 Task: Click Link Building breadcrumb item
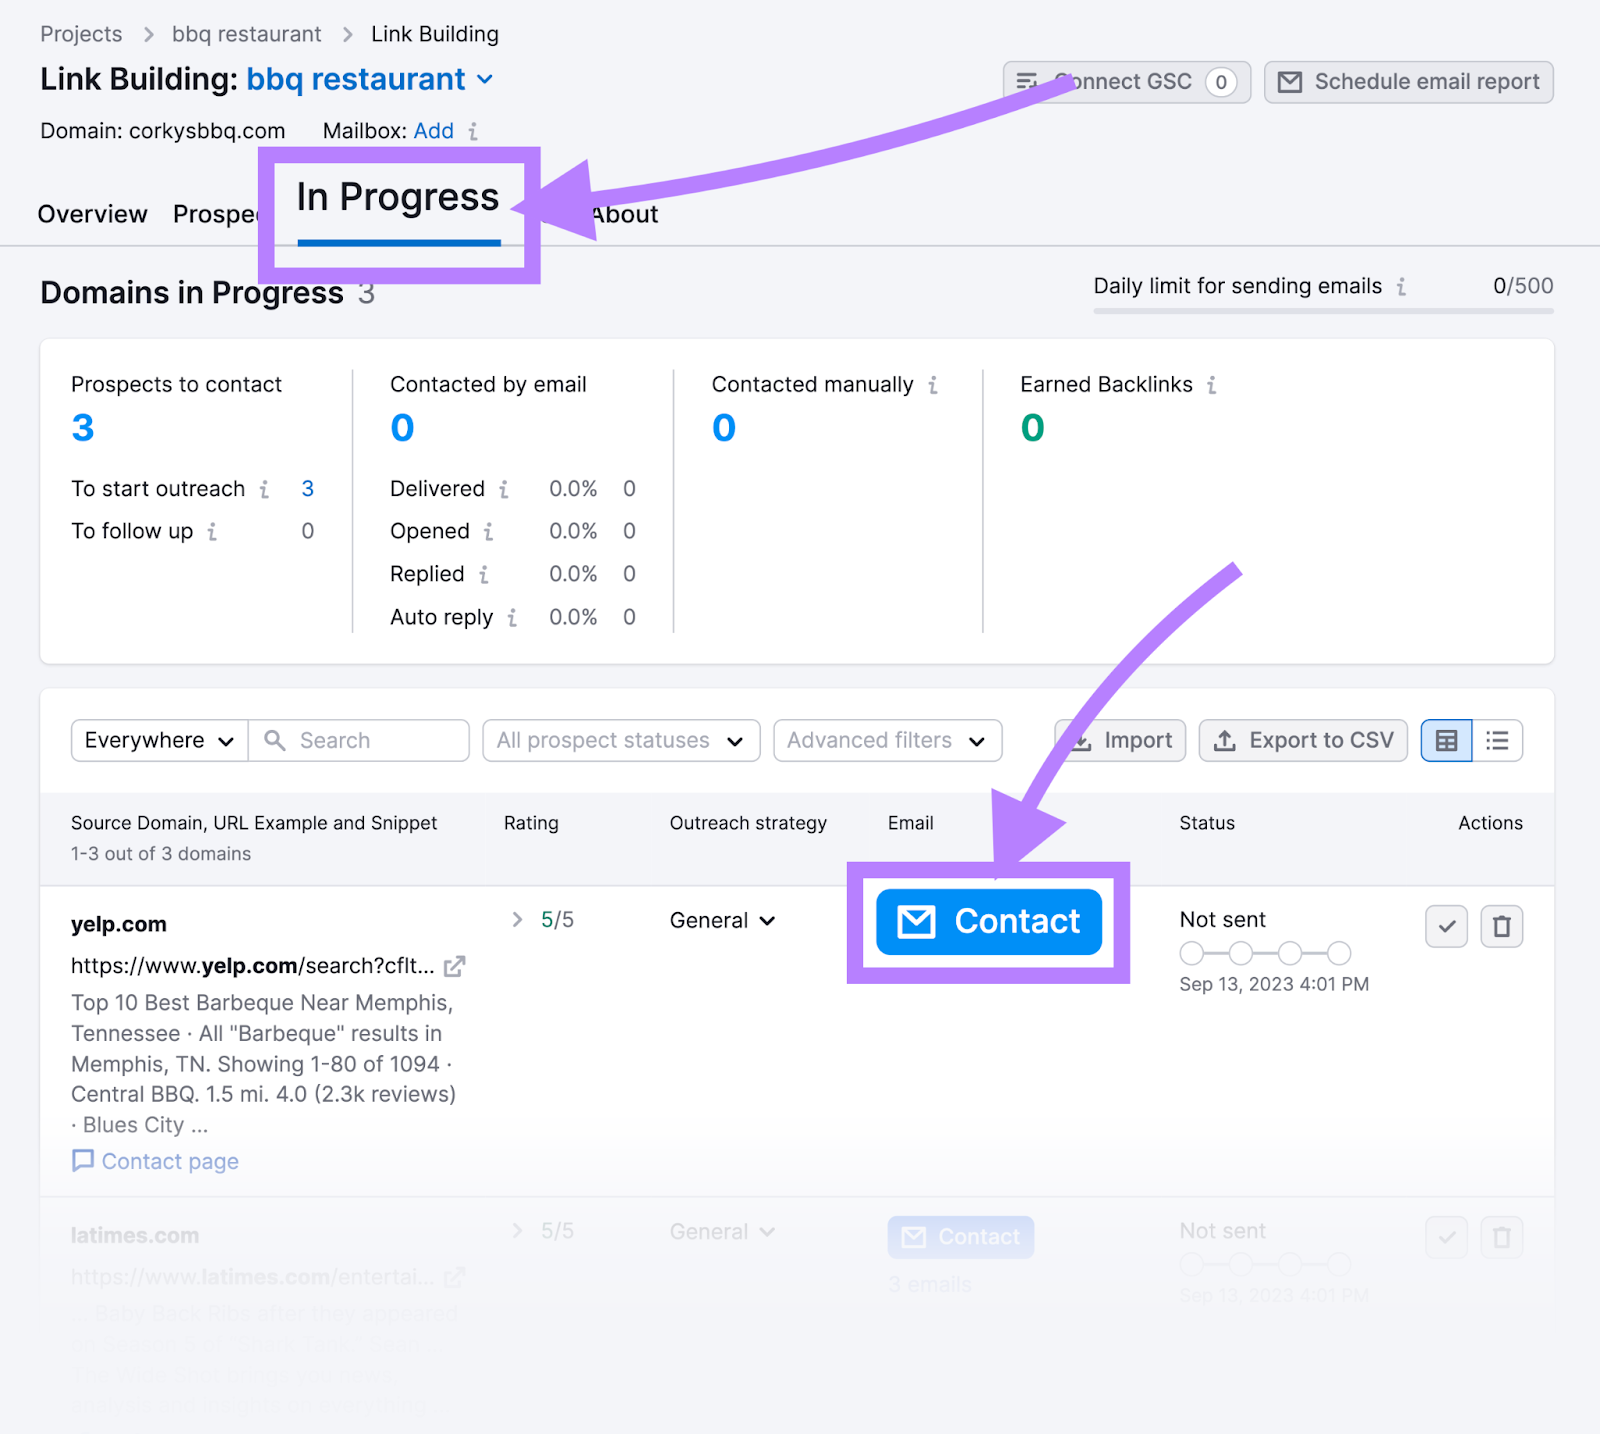pos(435,34)
